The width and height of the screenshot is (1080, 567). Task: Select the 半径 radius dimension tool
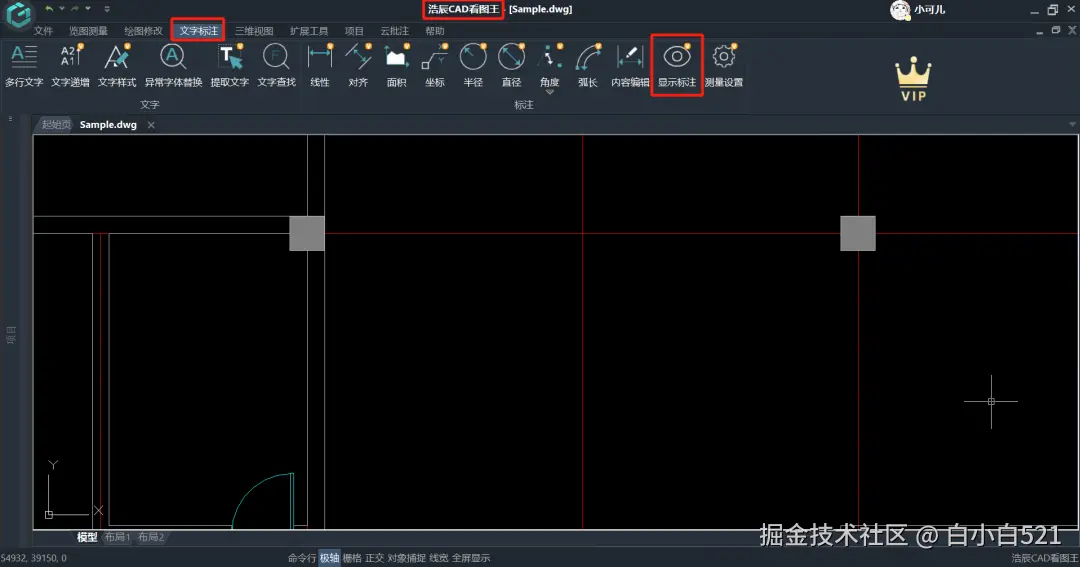pyautogui.click(x=473, y=65)
